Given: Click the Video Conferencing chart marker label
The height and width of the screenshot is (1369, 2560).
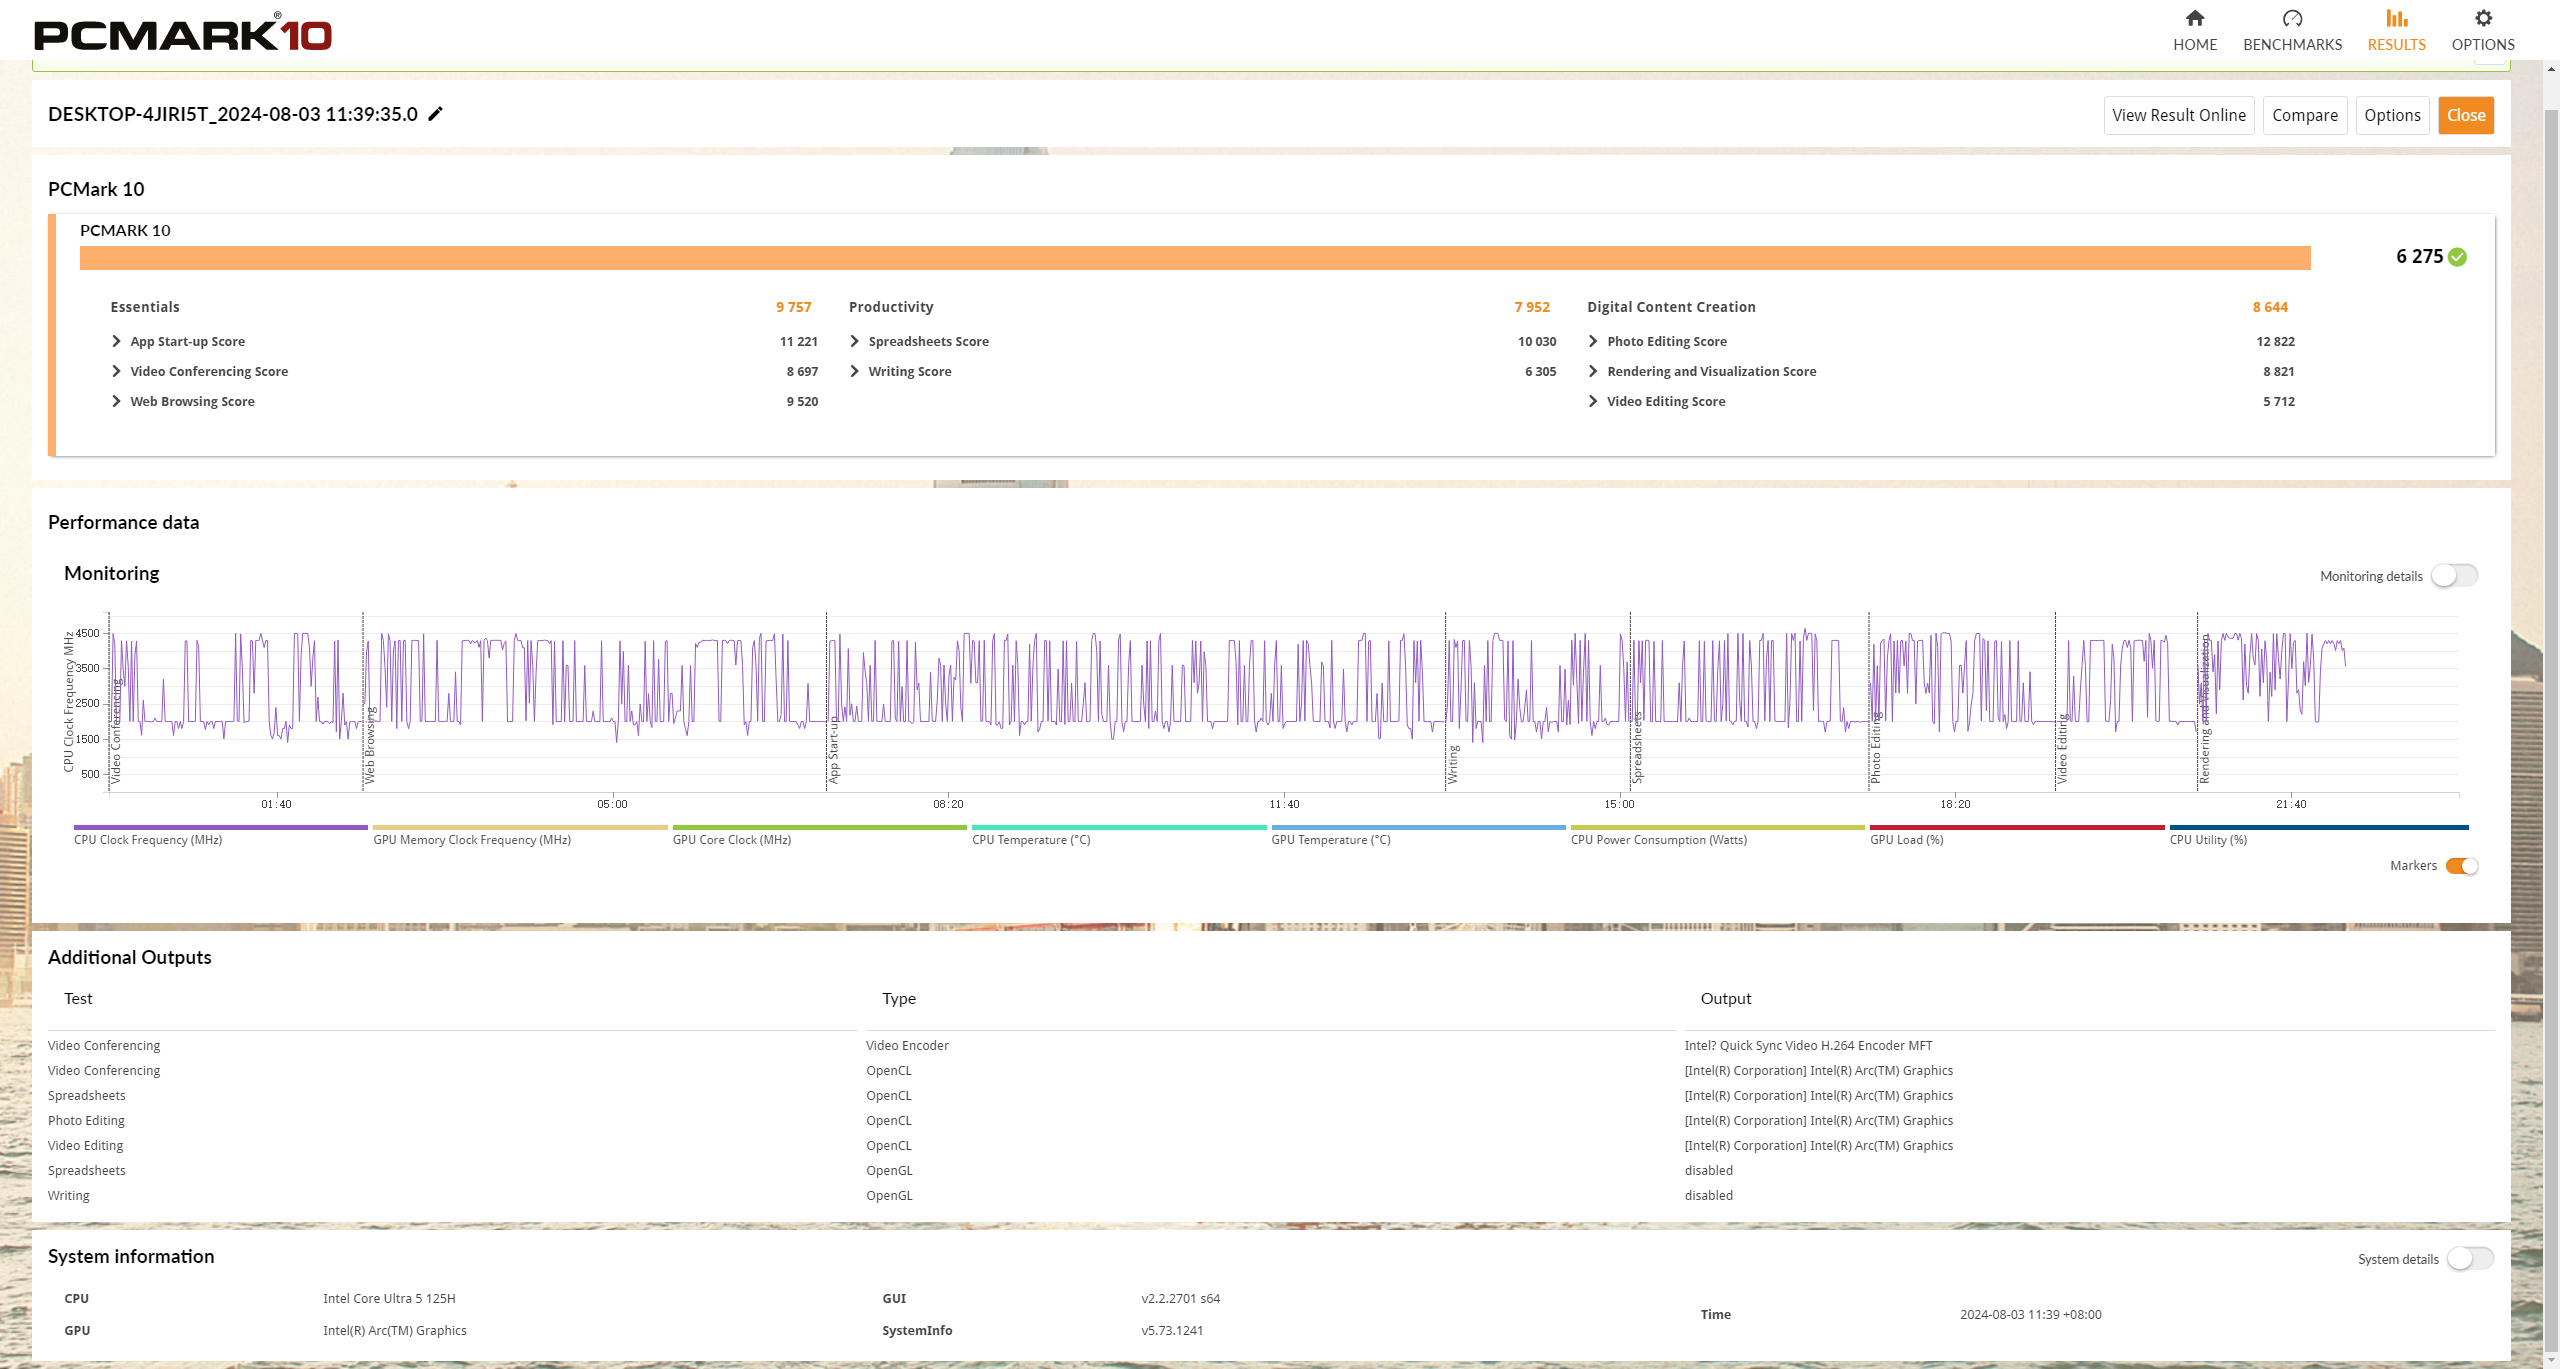Looking at the screenshot, I should (x=116, y=730).
